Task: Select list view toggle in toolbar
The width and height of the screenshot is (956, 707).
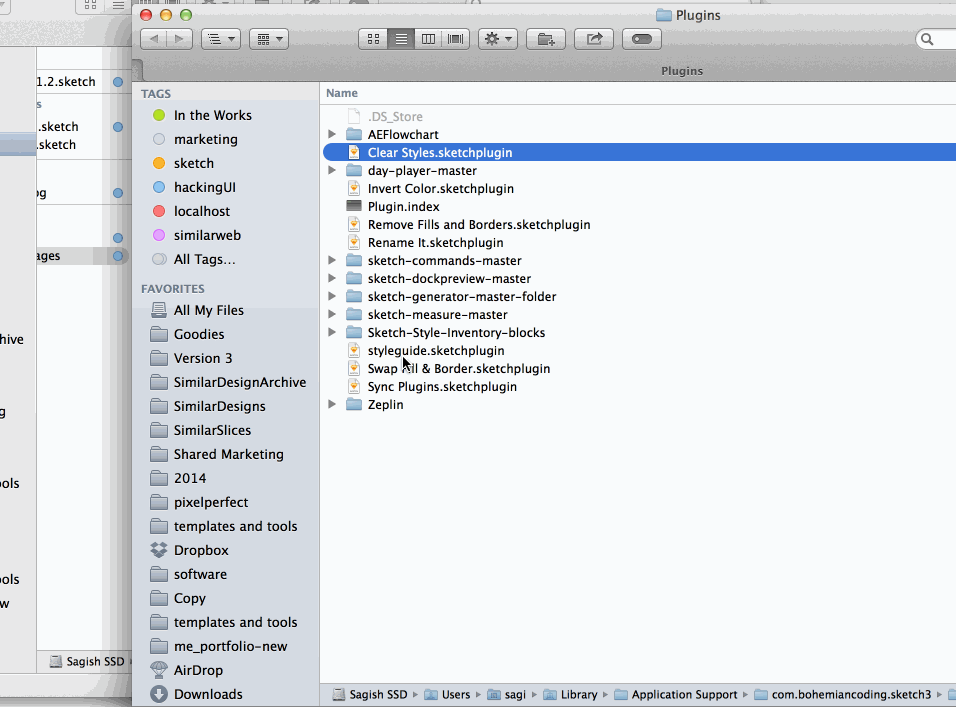Action: click(401, 39)
